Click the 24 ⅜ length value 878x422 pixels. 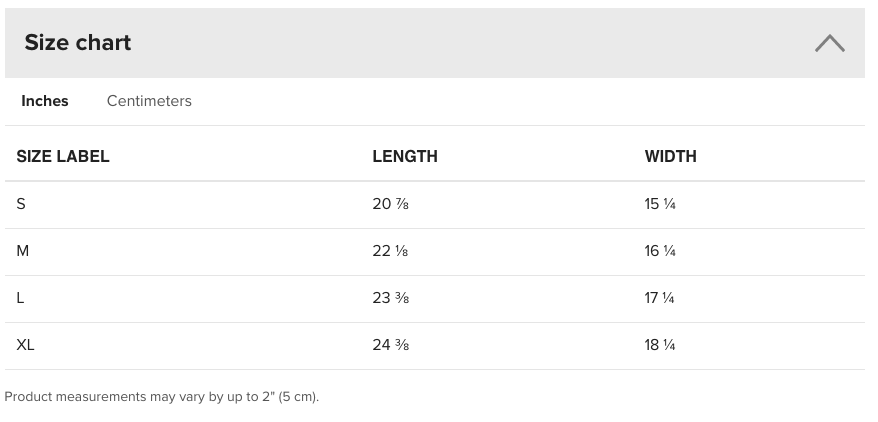(390, 345)
